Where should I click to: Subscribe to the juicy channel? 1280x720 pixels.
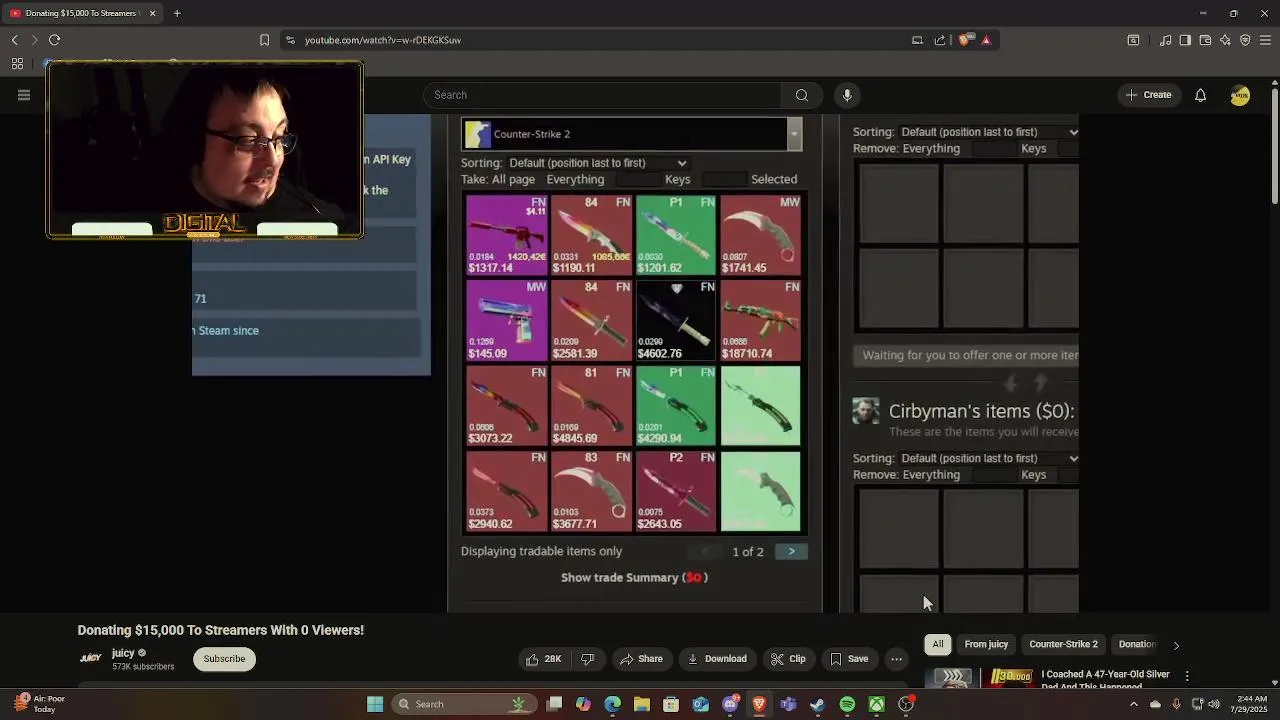(224, 659)
